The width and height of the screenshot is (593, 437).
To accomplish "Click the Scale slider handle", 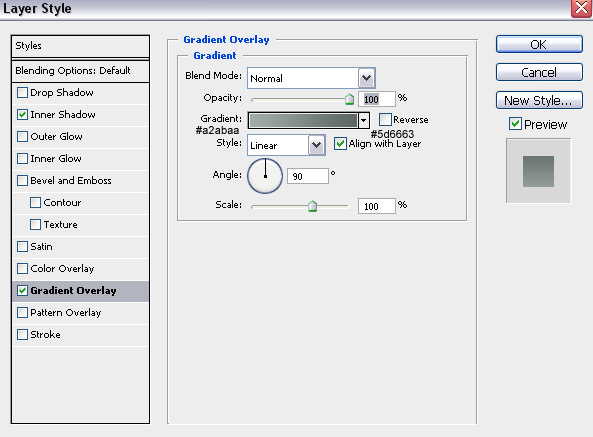I will click(x=312, y=206).
